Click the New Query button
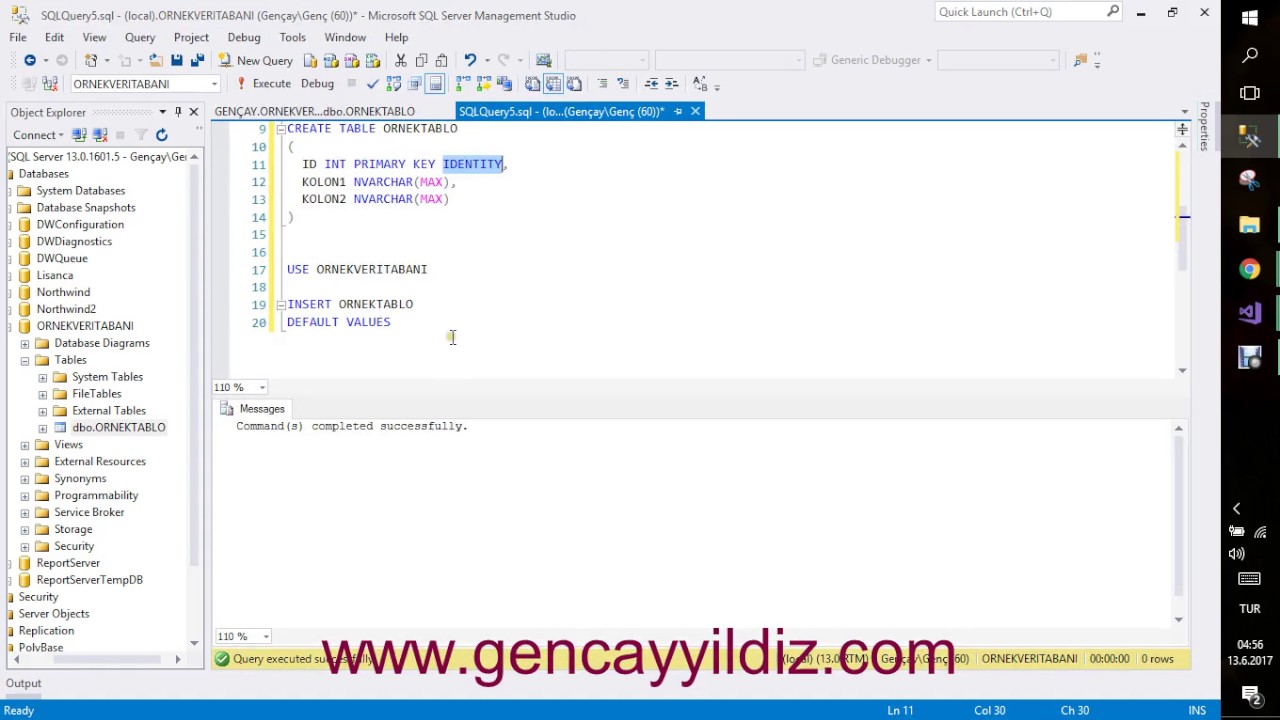The height and width of the screenshot is (720, 1280). pos(254,60)
